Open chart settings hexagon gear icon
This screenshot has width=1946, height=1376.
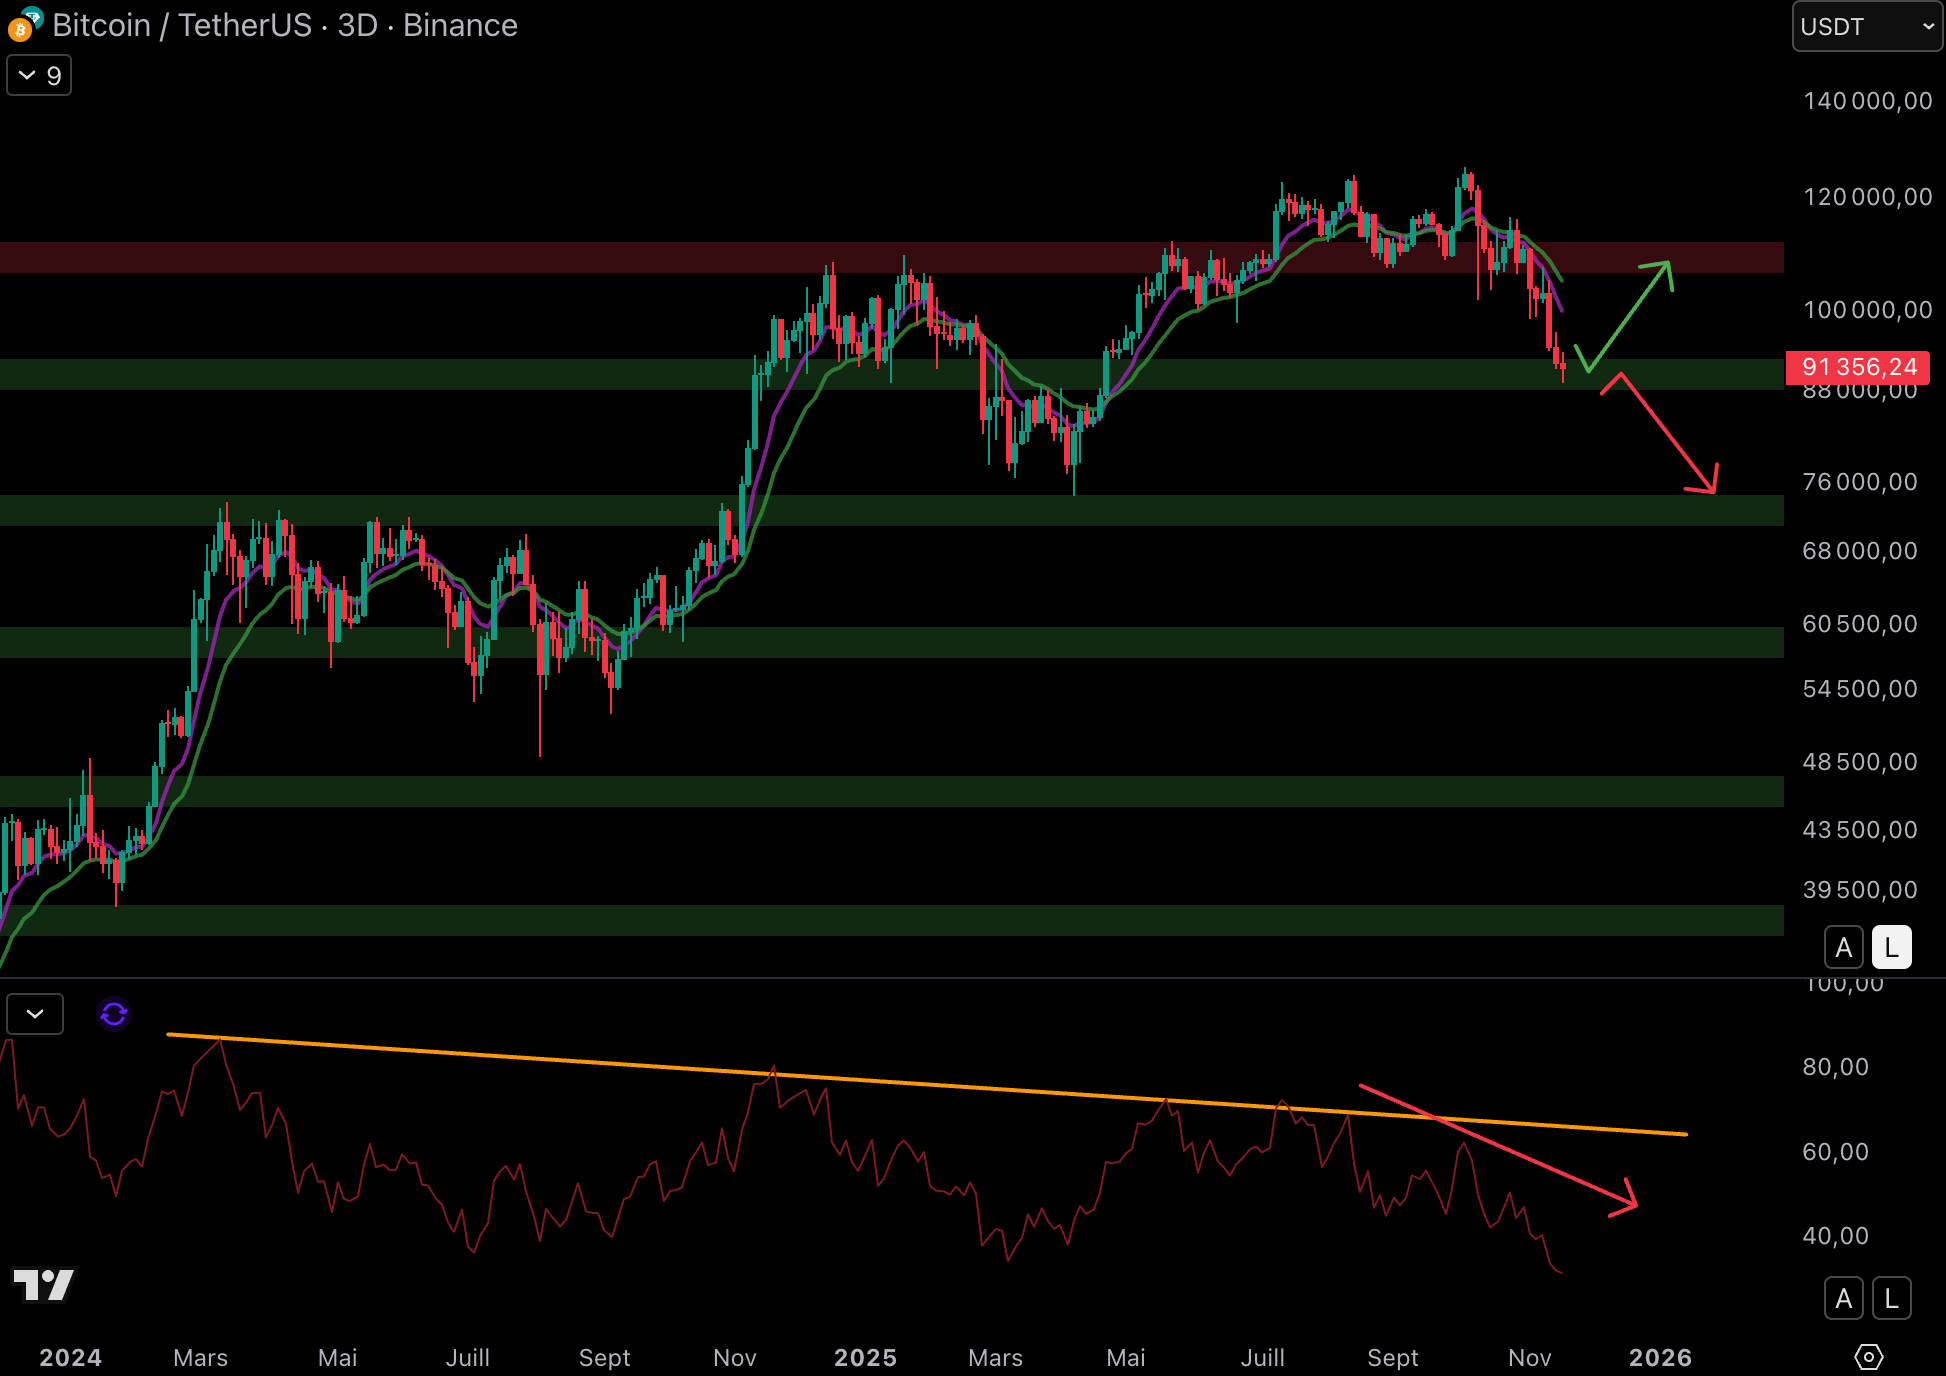tap(1868, 1357)
